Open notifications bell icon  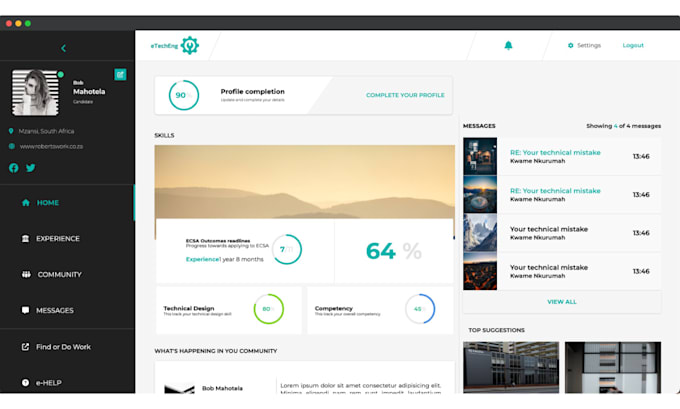tap(508, 45)
